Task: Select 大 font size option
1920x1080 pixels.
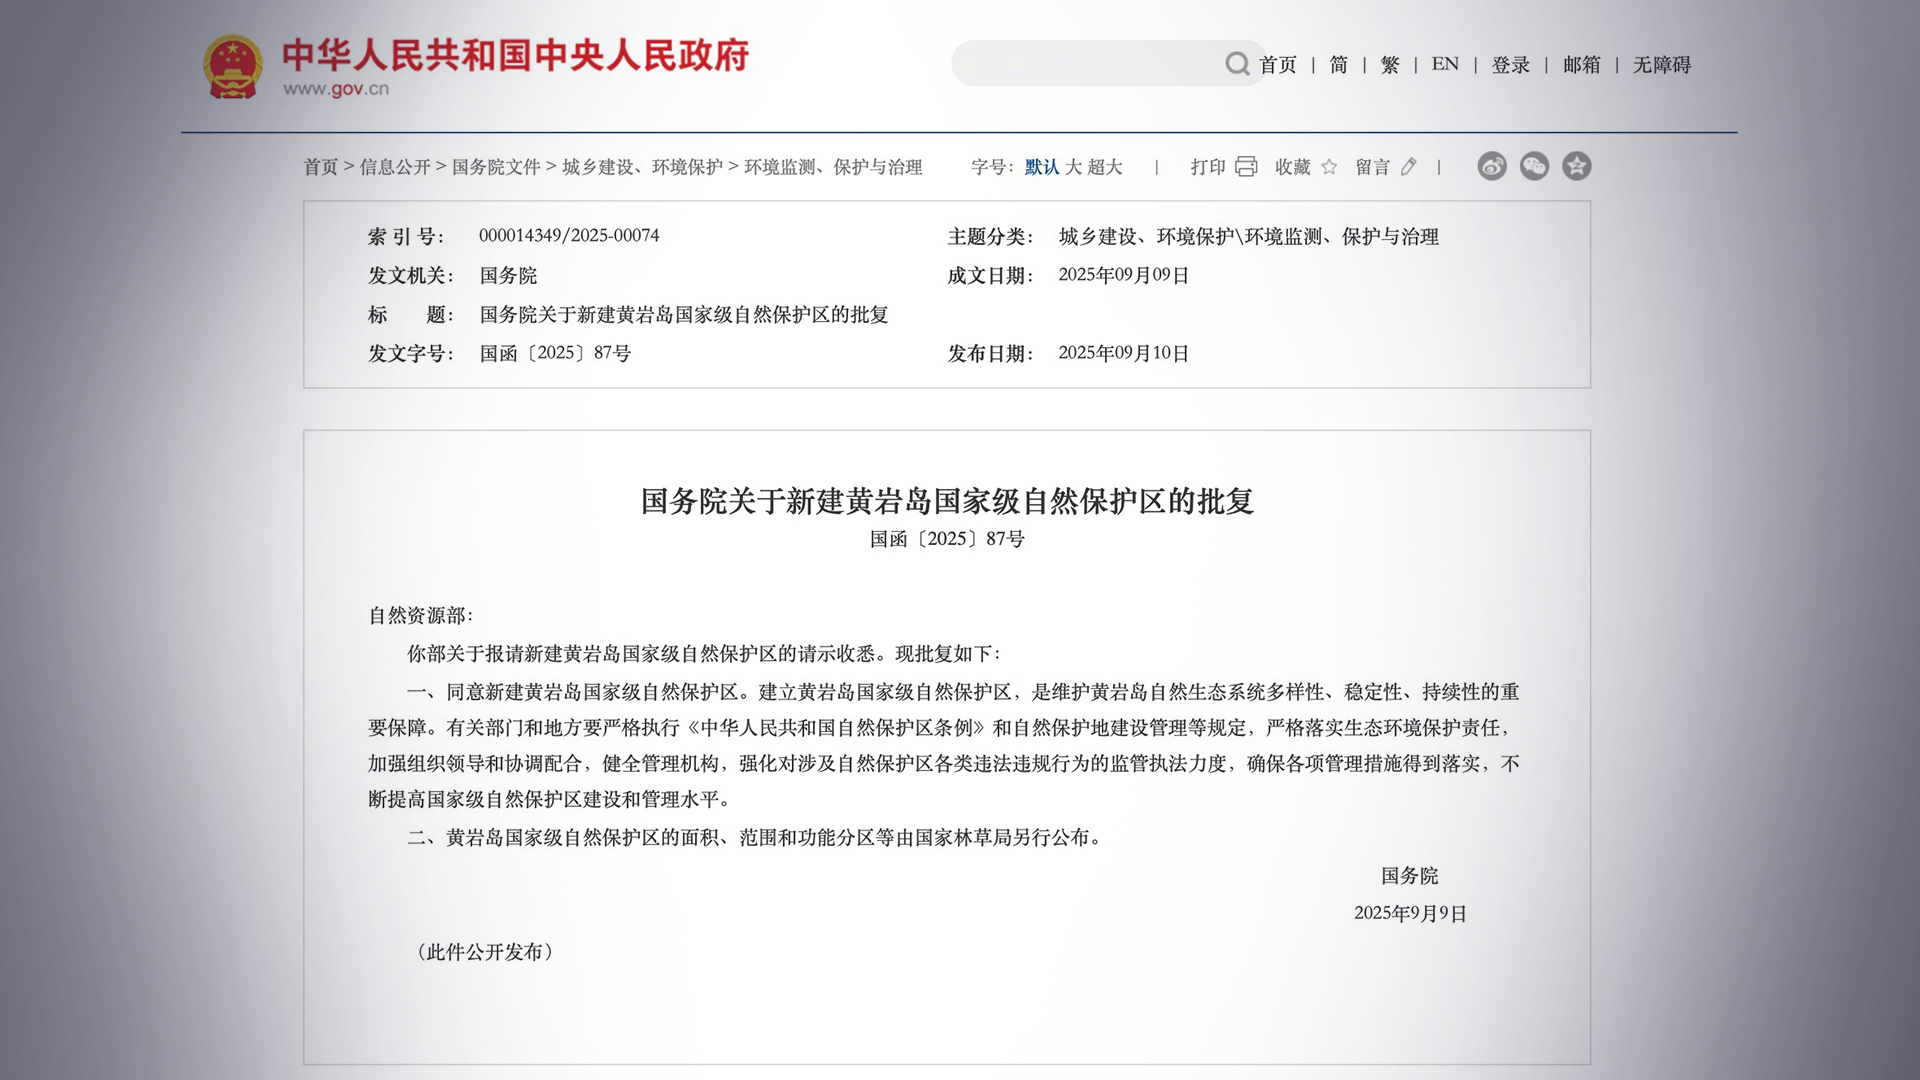Action: [1078, 167]
